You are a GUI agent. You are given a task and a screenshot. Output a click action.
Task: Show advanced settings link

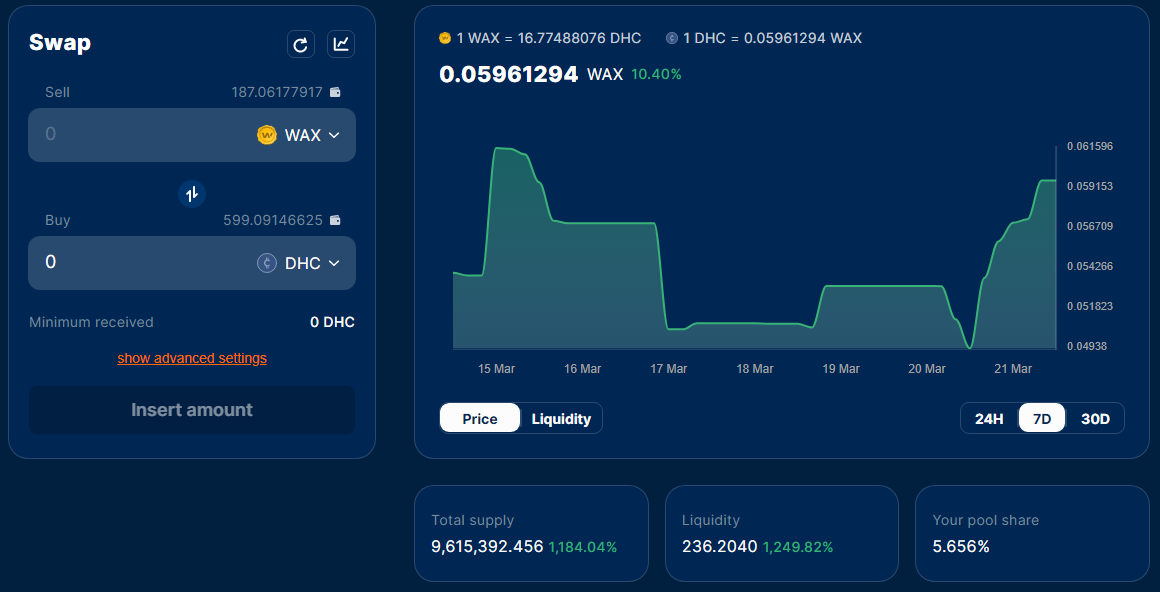click(x=192, y=358)
